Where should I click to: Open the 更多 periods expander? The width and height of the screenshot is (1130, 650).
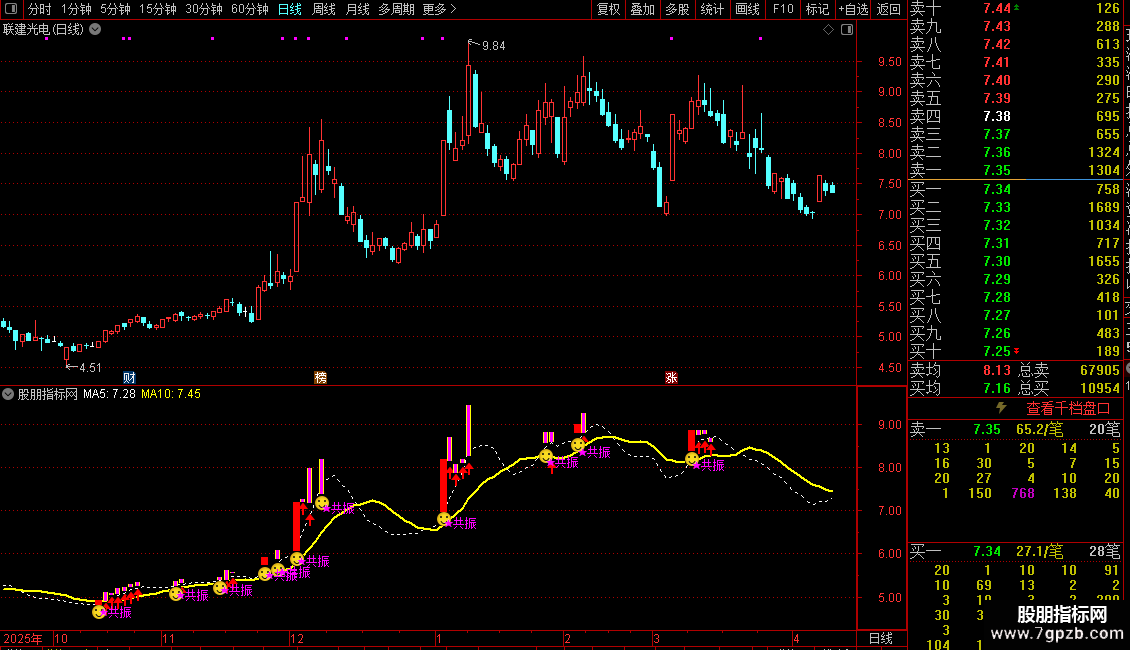click(439, 9)
